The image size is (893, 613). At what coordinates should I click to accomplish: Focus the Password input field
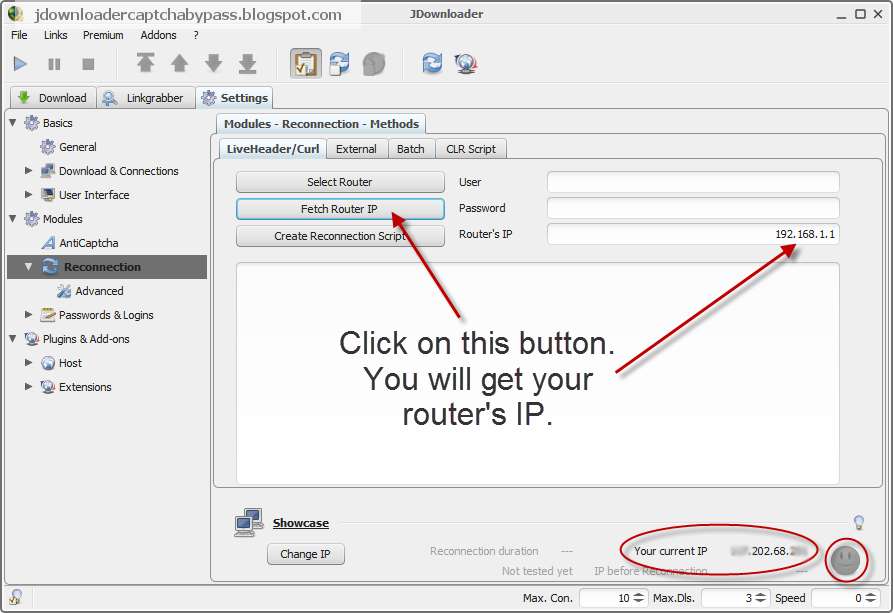[693, 208]
